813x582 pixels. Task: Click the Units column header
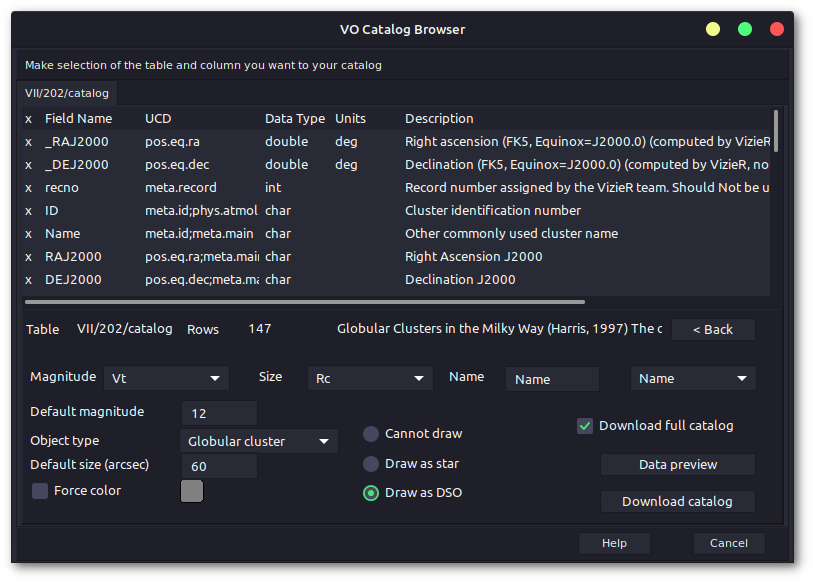click(x=351, y=119)
